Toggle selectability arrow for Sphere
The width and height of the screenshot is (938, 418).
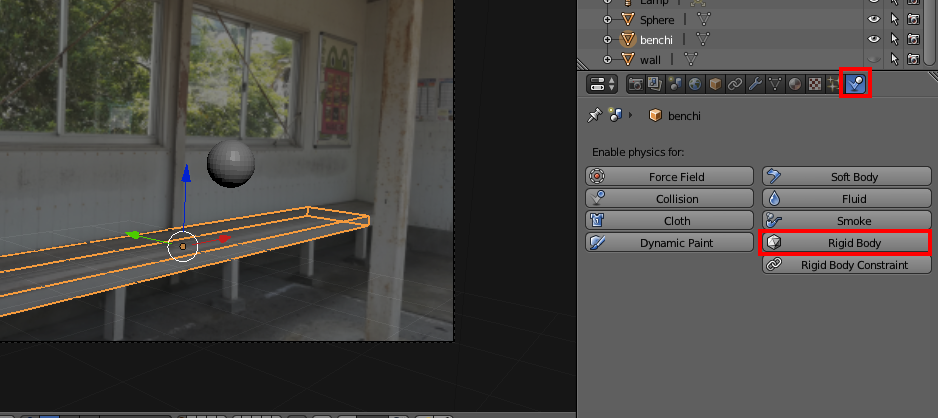pos(894,19)
